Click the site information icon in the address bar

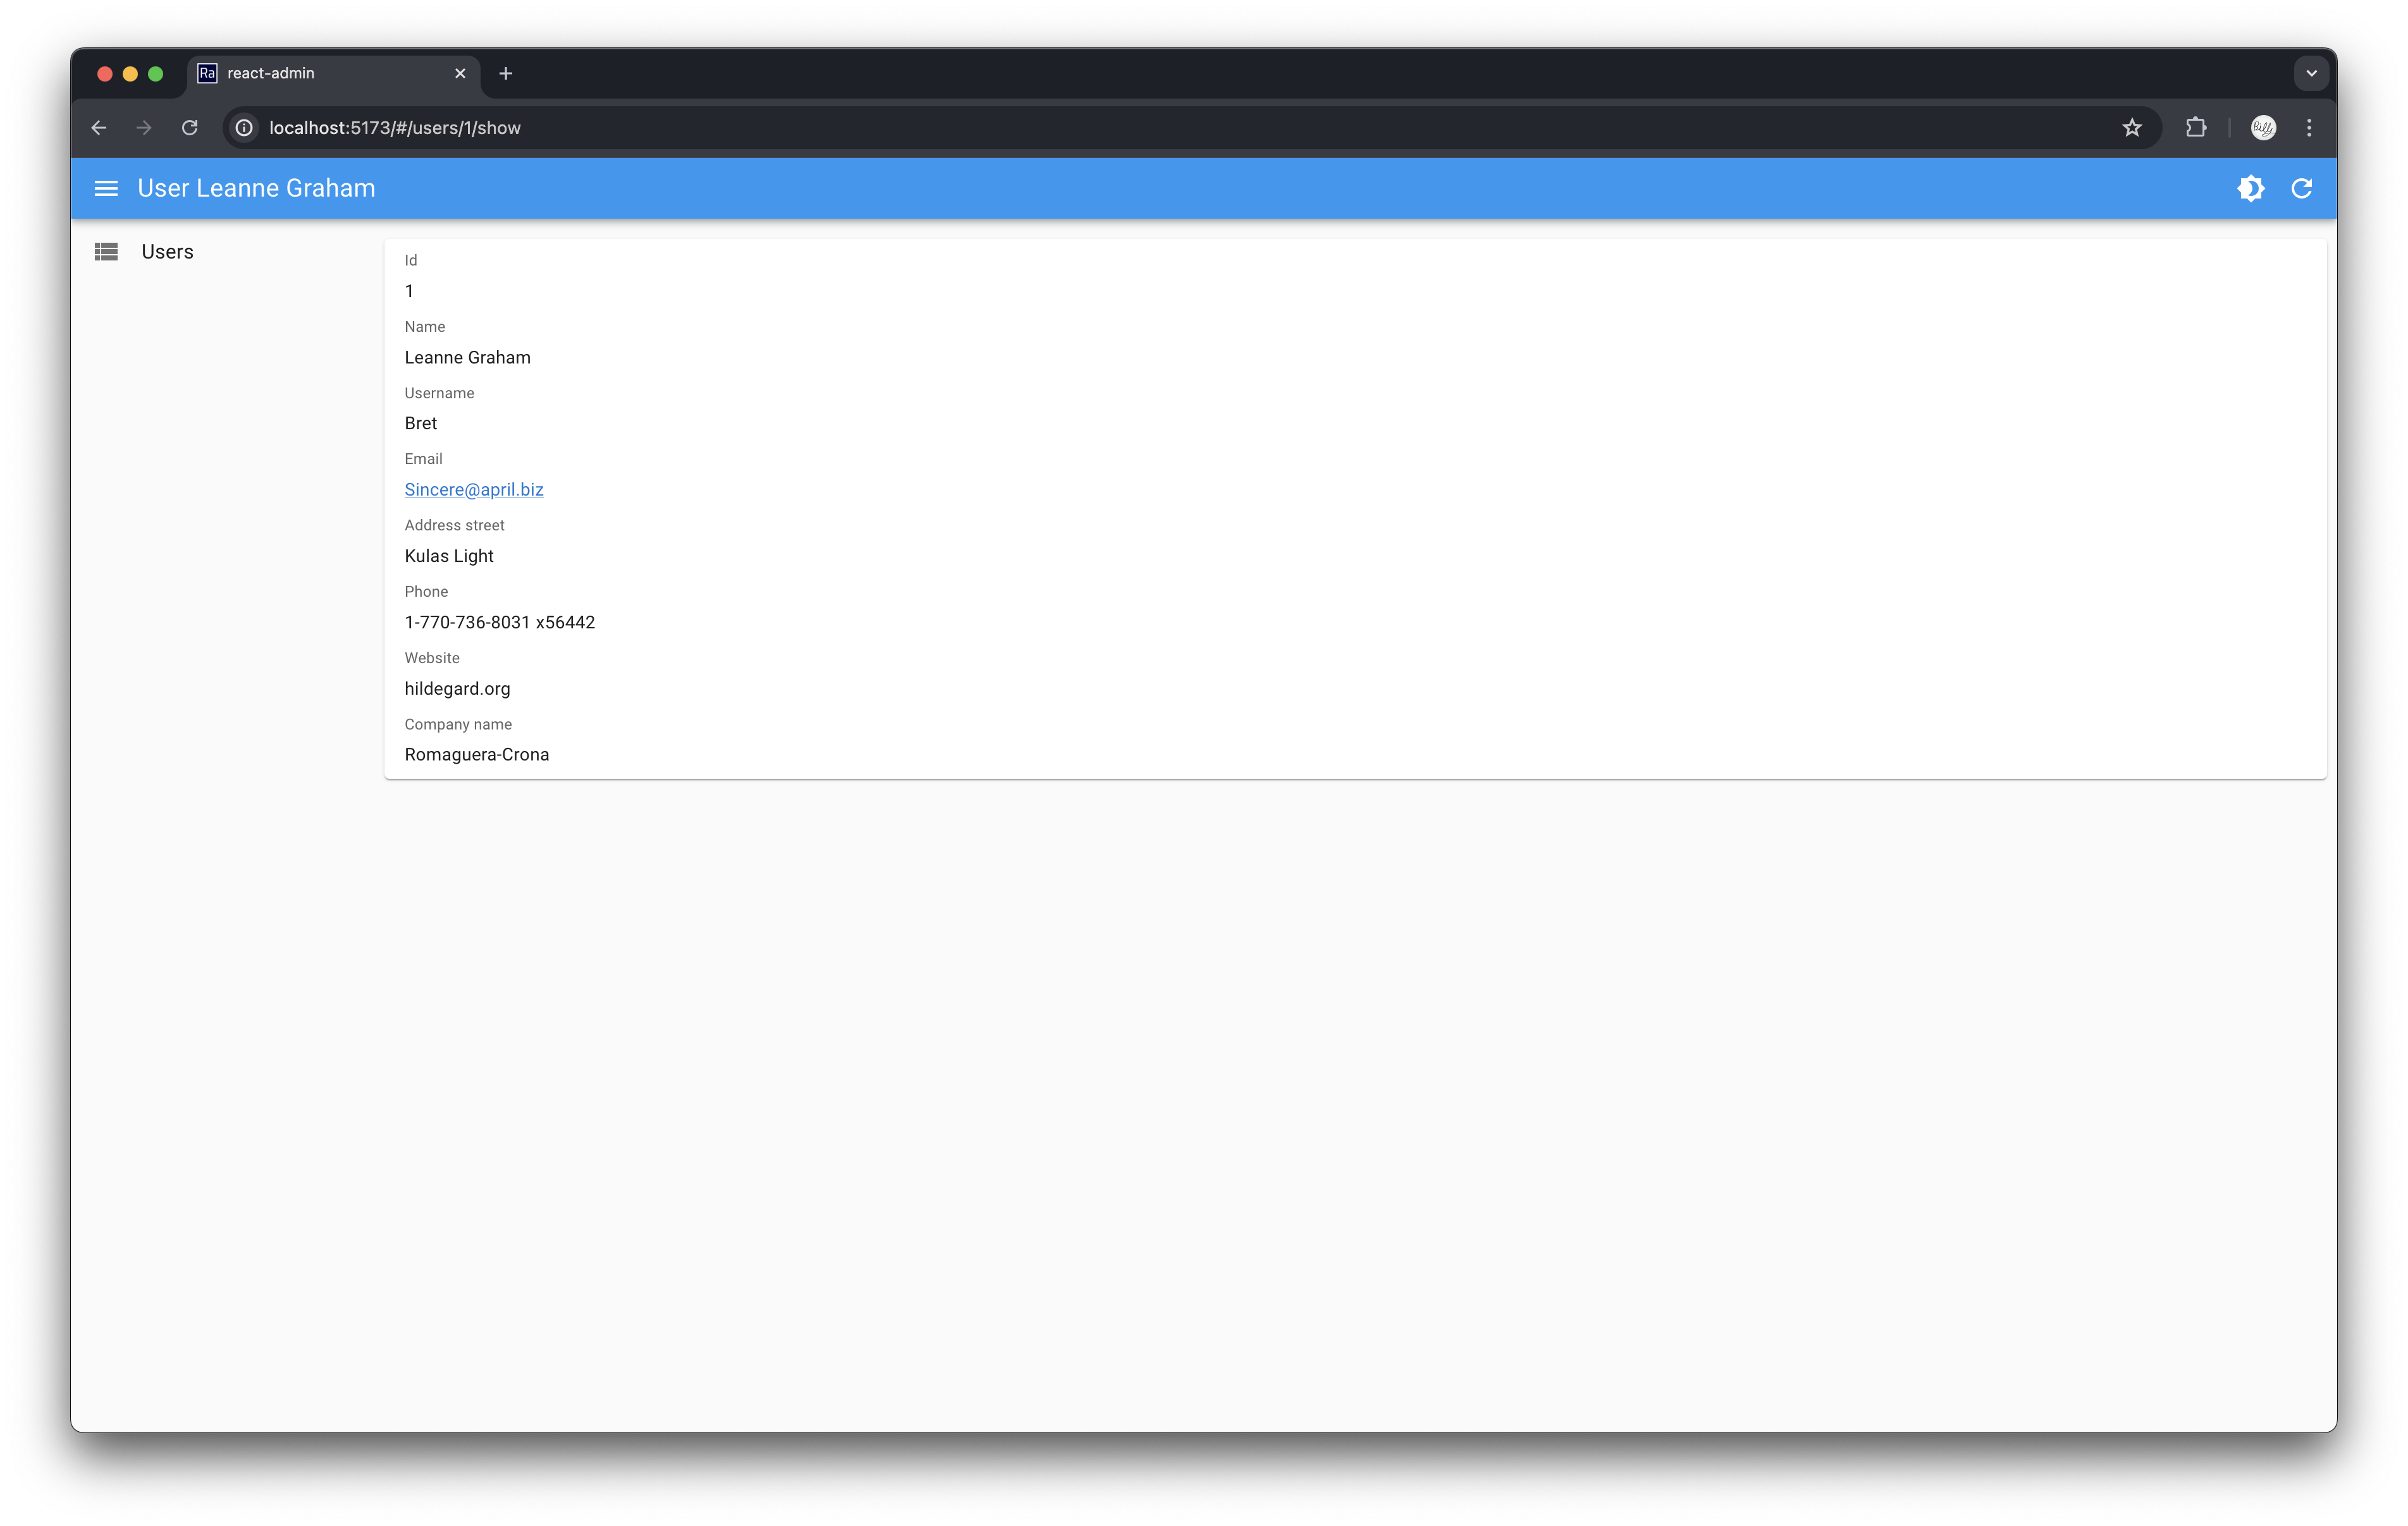244,128
